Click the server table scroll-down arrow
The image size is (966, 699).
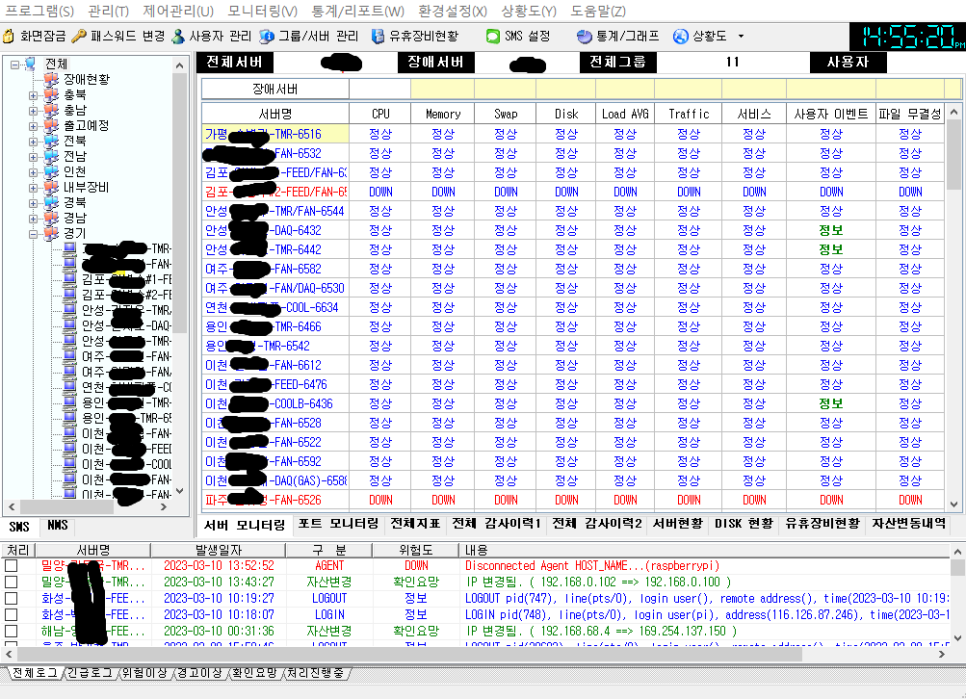pyautogui.click(x=954, y=504)
